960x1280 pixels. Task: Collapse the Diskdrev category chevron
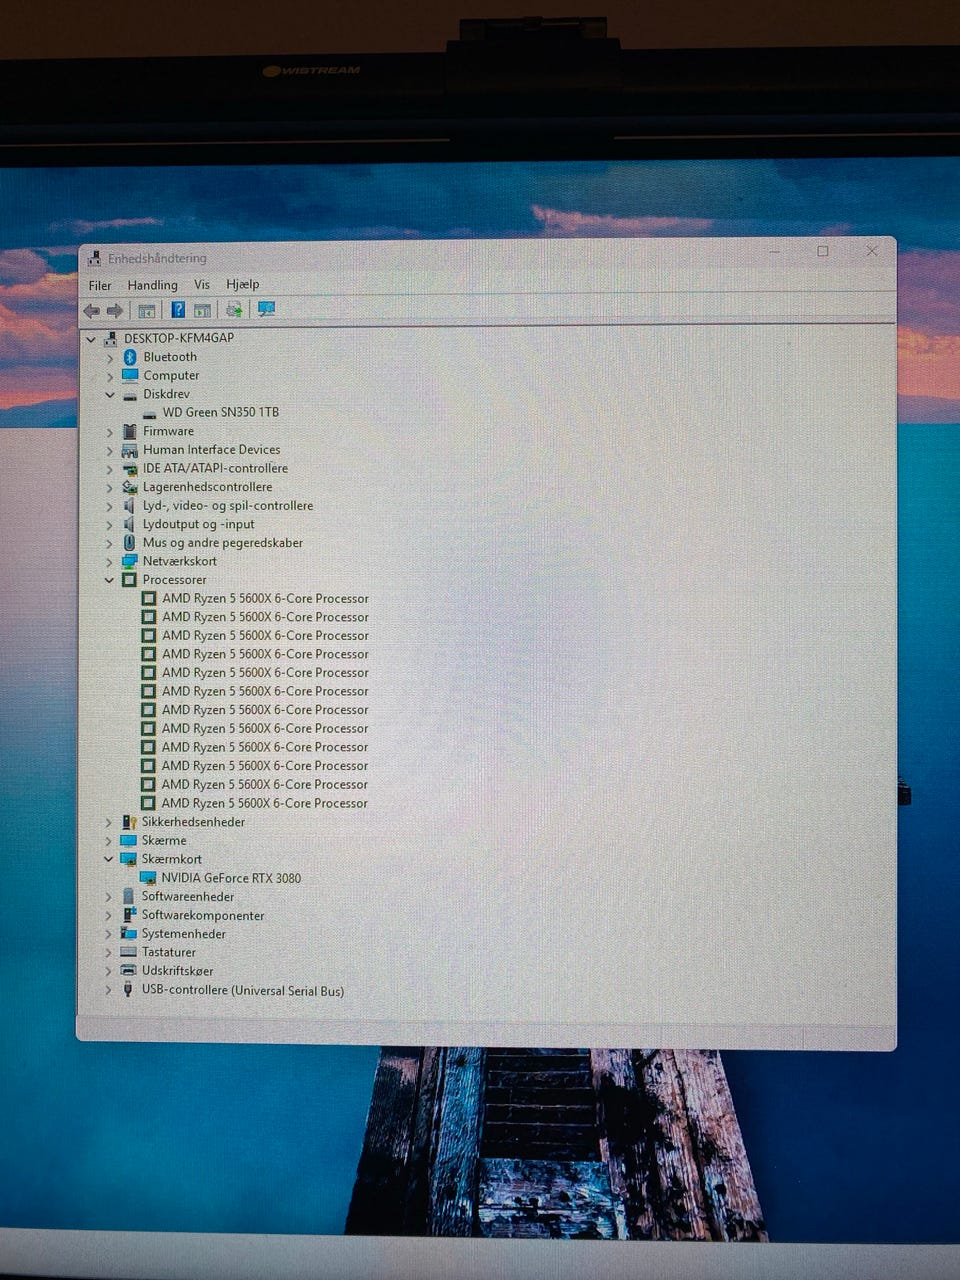[110, 395]
